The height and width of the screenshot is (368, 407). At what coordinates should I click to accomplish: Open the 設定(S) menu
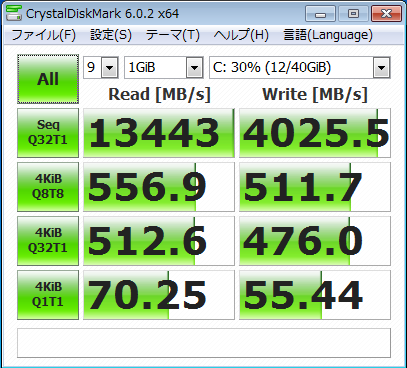(111, 35)
